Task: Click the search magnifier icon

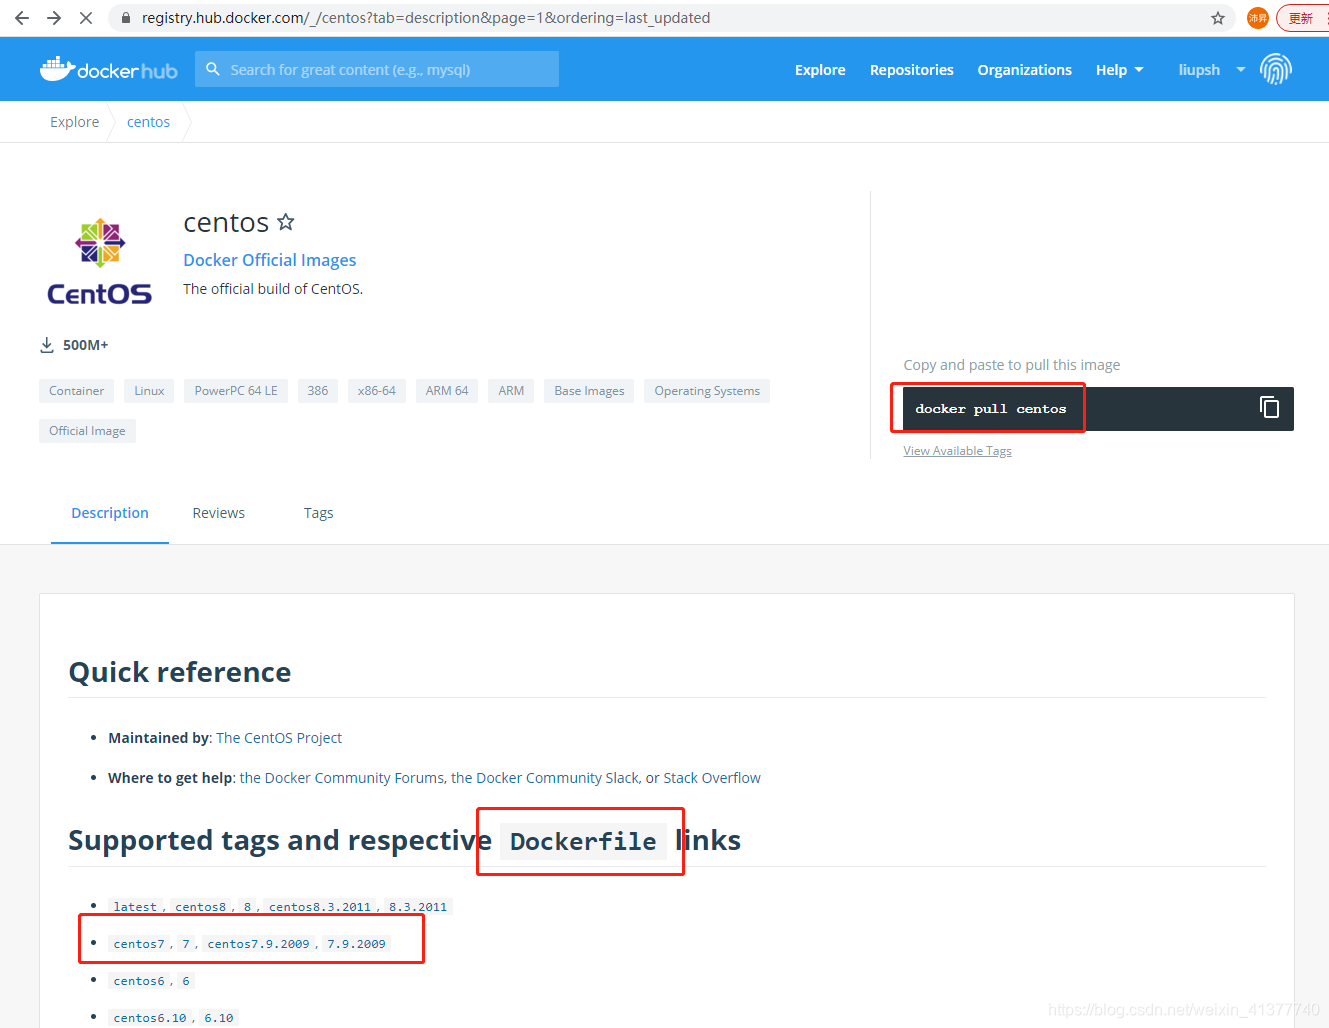Action: click(212, 69)
